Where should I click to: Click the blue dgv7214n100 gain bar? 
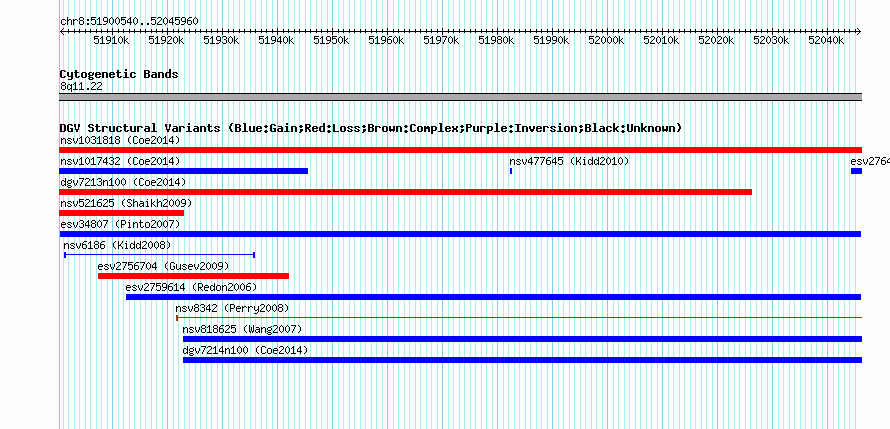522,360
